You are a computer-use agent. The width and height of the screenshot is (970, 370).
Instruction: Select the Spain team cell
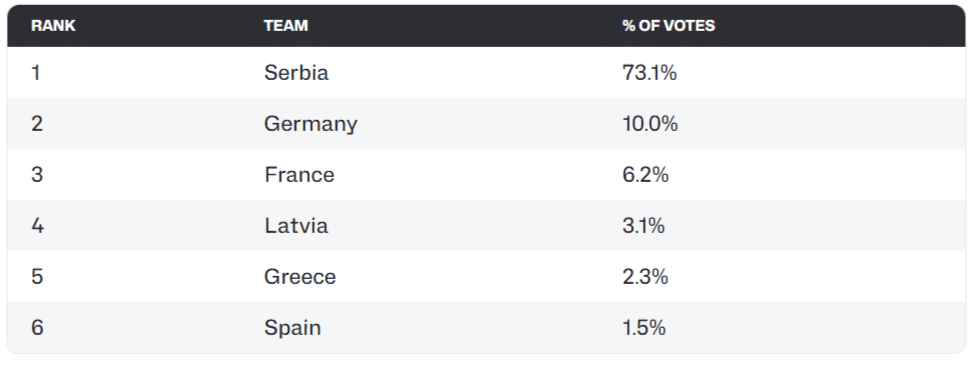tap(293, 328)
